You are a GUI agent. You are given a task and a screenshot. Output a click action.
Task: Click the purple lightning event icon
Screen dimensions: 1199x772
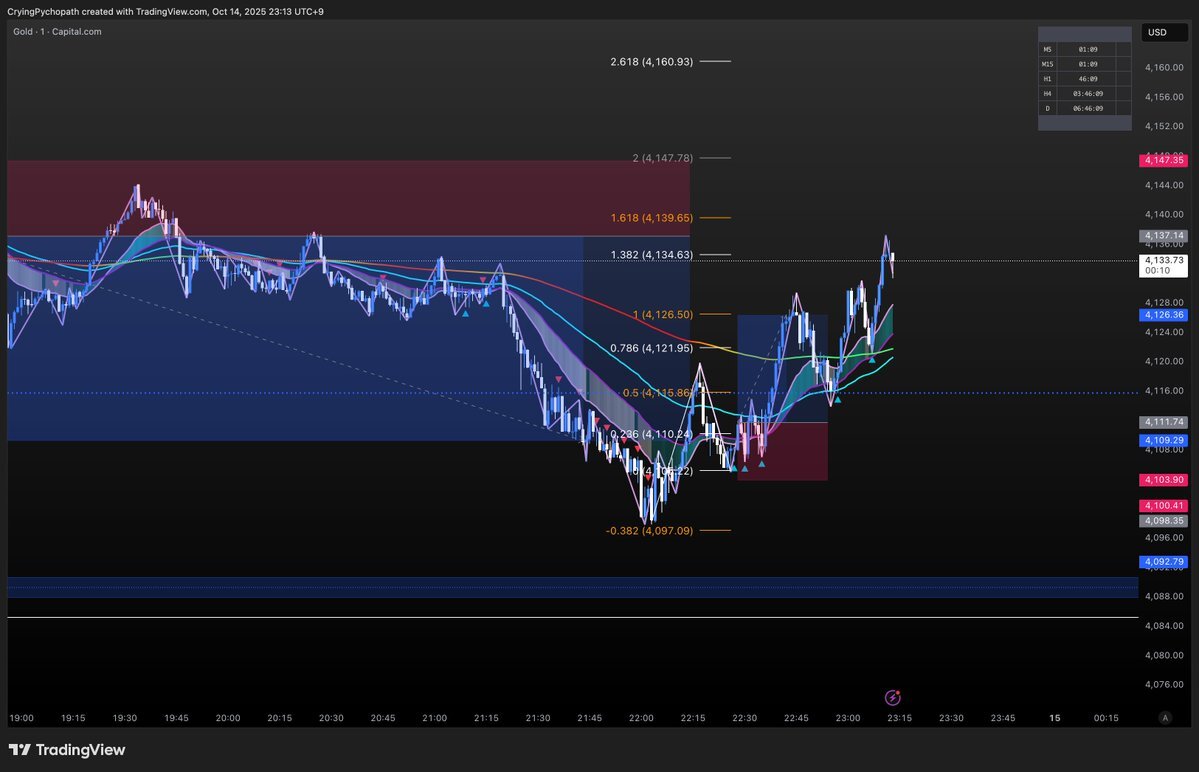(893, 697)
